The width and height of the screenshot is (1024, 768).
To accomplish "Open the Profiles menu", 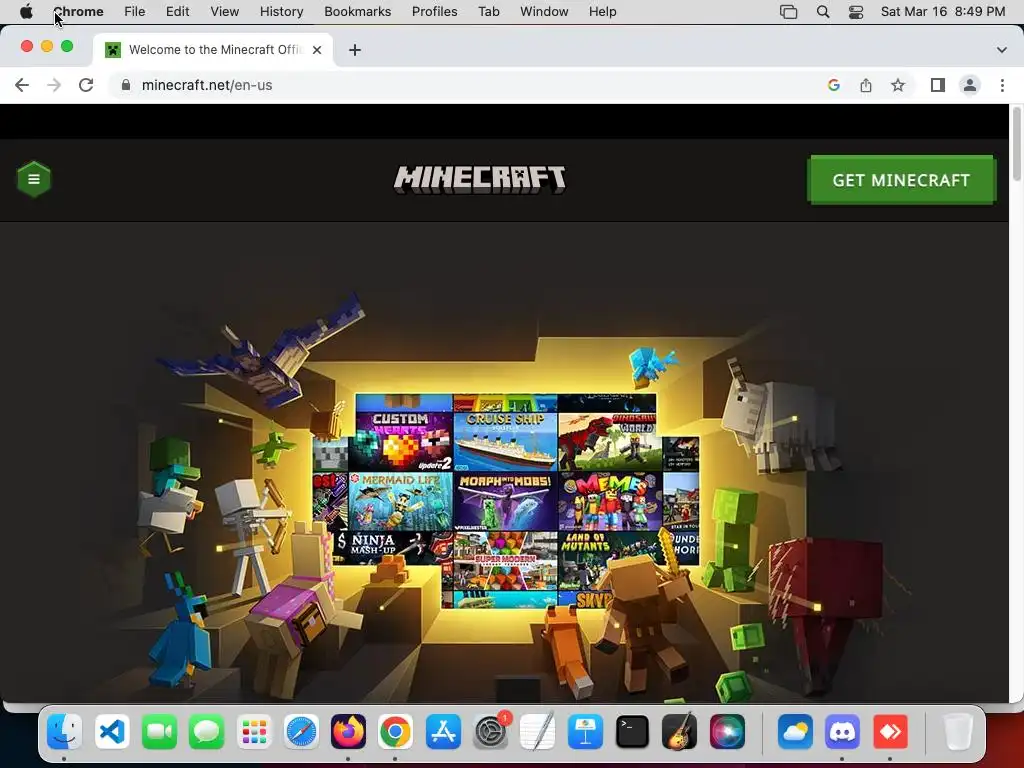I will pyautogui.click(x=434, y=12).
